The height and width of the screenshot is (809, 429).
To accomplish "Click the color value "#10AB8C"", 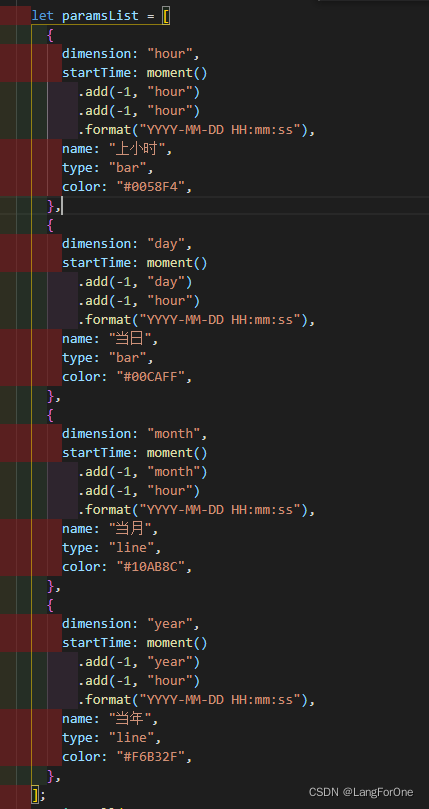I will 150,567.
